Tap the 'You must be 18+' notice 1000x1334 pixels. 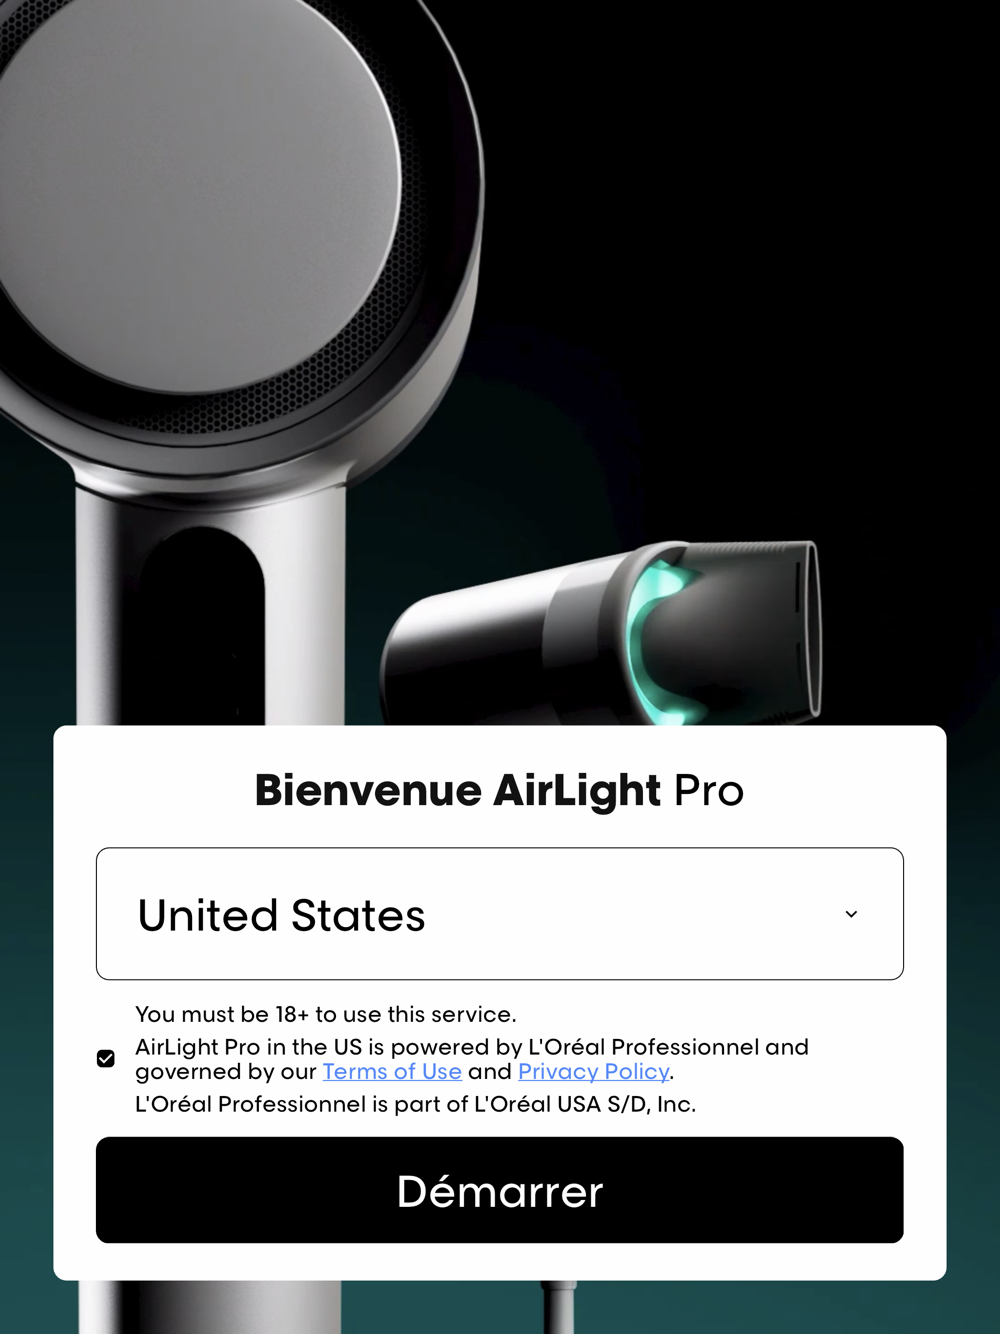(326, 1014)
